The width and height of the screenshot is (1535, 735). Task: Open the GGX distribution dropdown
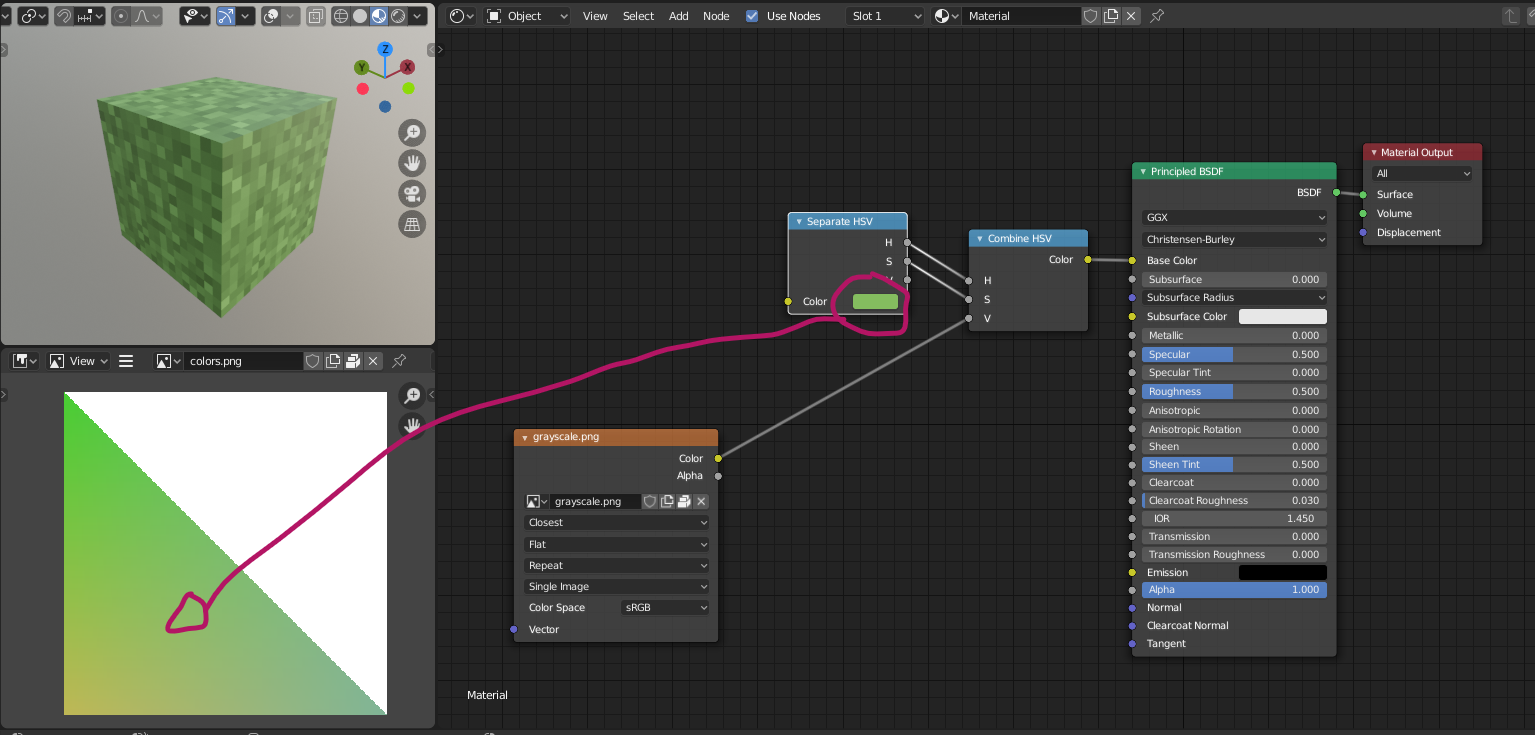(x=1234, y=217)
